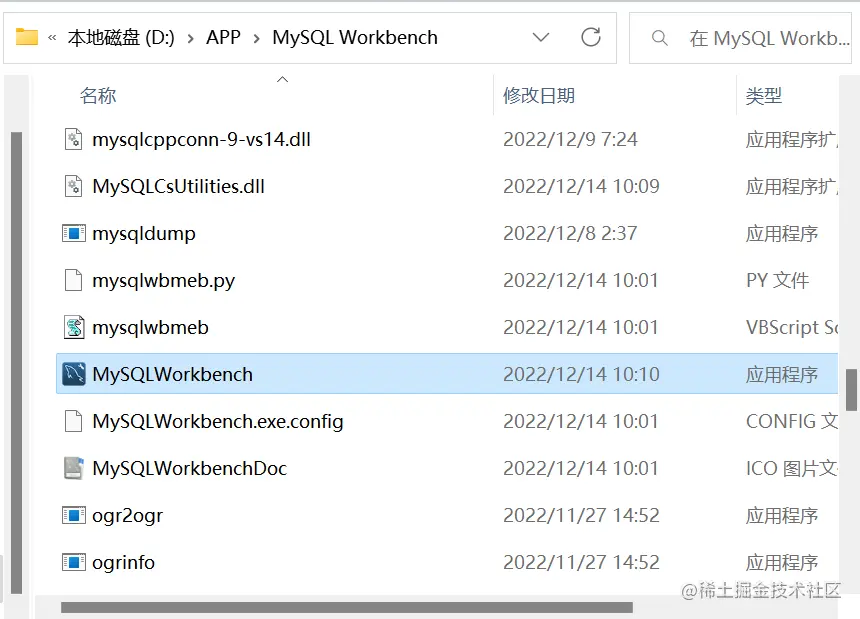Click date 2022/12/9 7:24
Viewport: 860px width, 619px height.
[570, 139]
